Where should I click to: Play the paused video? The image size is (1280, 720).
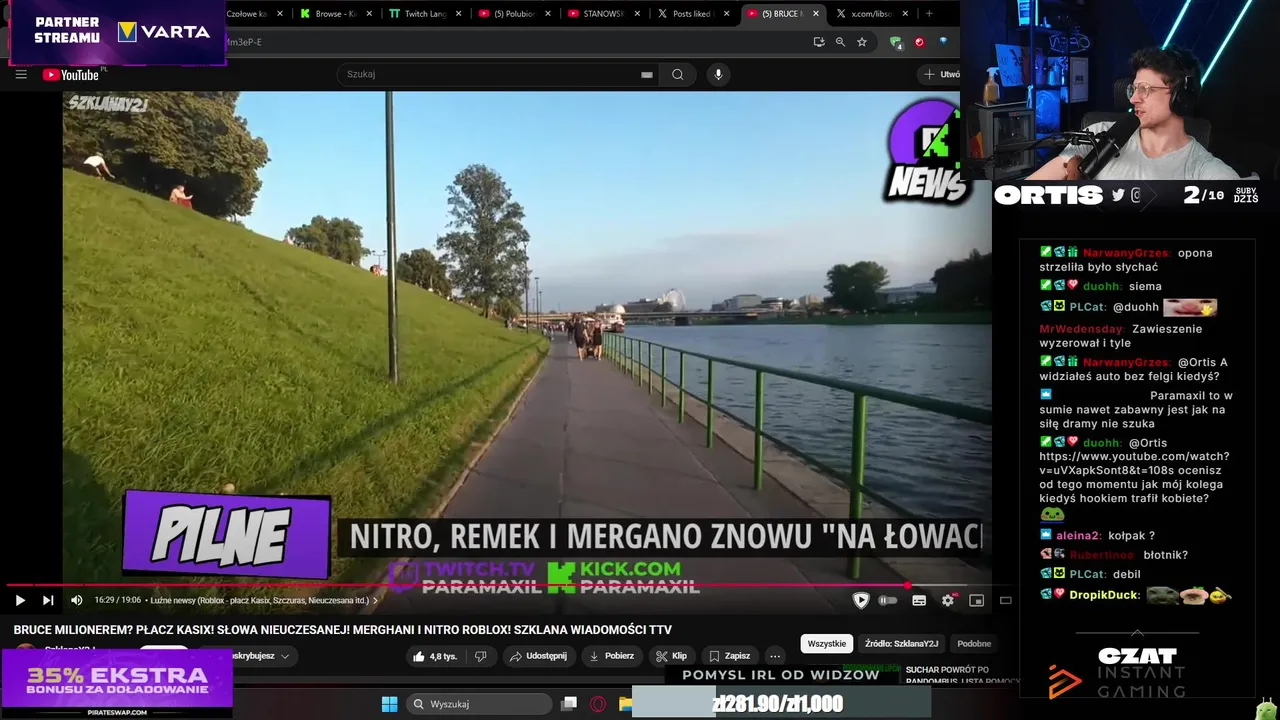[19, 600]
